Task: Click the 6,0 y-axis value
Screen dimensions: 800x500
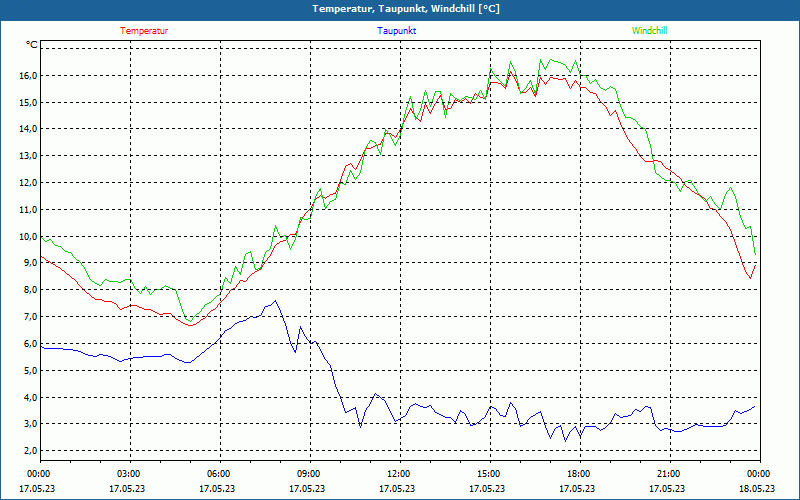Action: [x=31, y=343]
